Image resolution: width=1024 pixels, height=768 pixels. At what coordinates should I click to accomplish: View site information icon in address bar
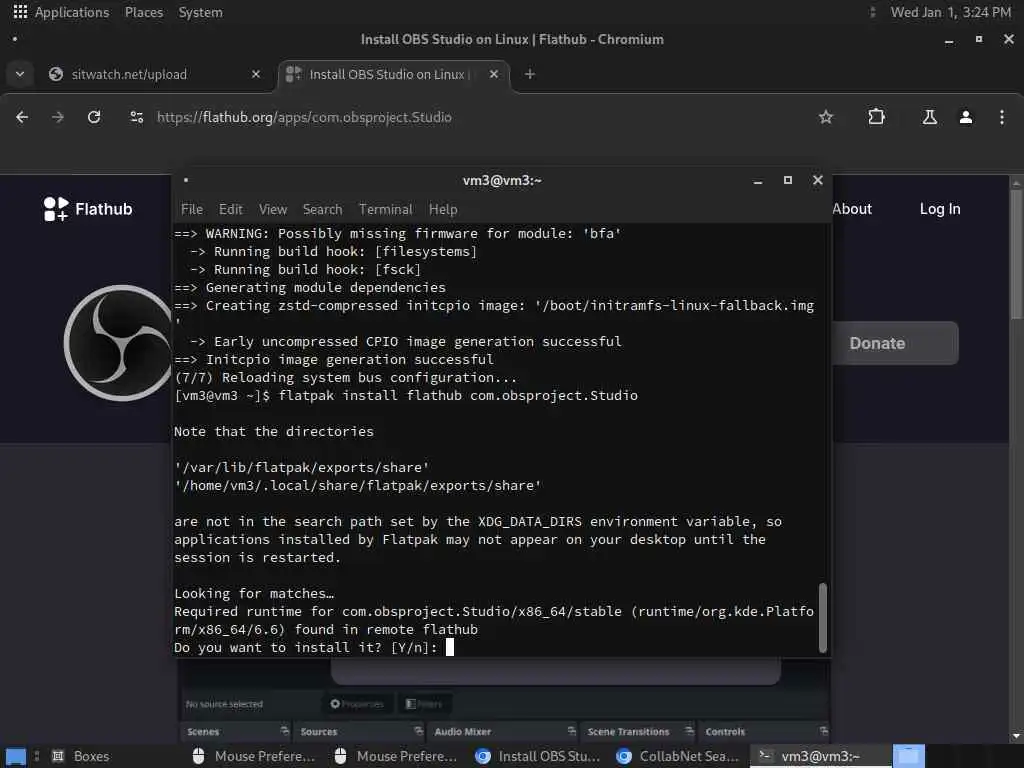(136, 117)
